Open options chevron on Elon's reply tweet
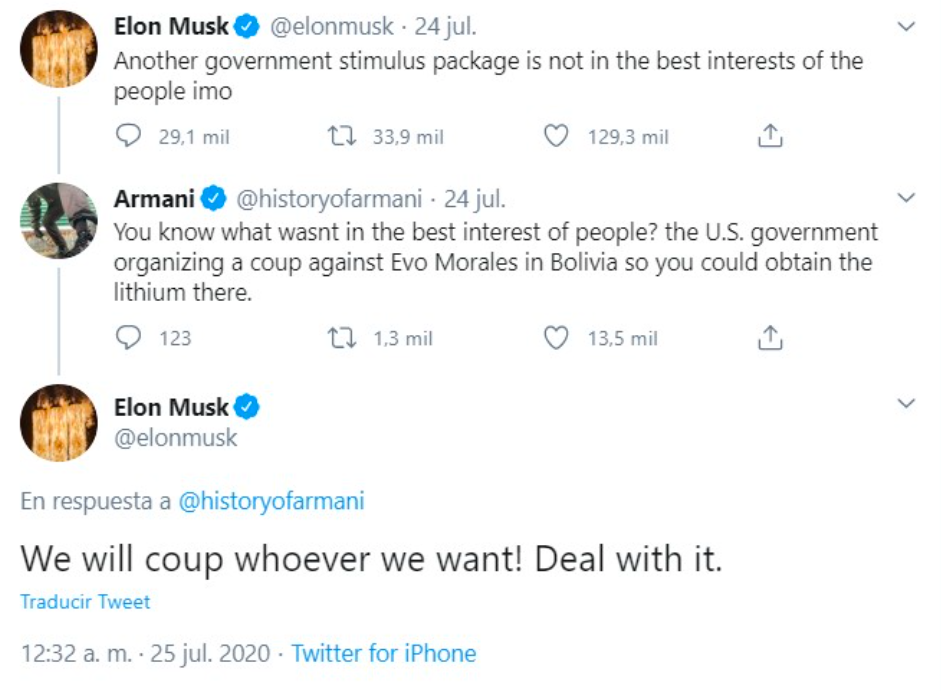Image resolution: width=941 pixels, height=691 pixels. [x=906, y=404]
